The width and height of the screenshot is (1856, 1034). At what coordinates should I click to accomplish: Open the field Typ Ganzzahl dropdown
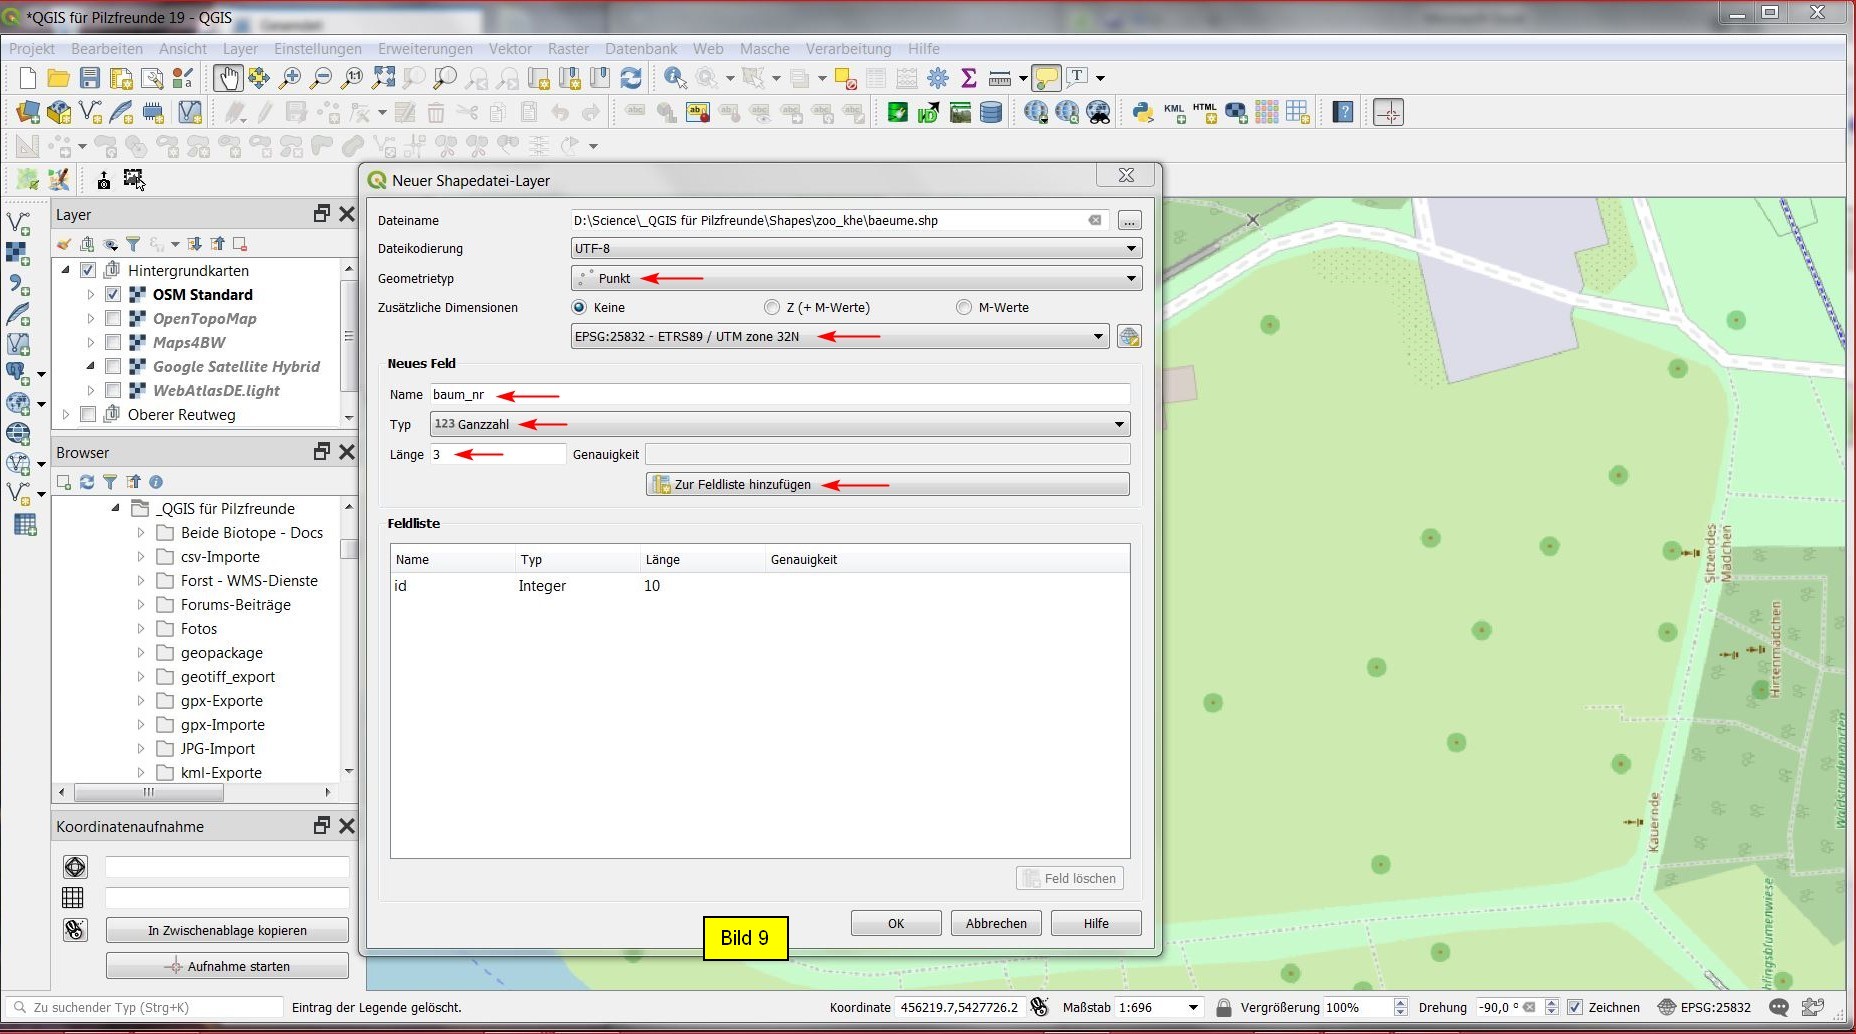click(x=780, y=425)
